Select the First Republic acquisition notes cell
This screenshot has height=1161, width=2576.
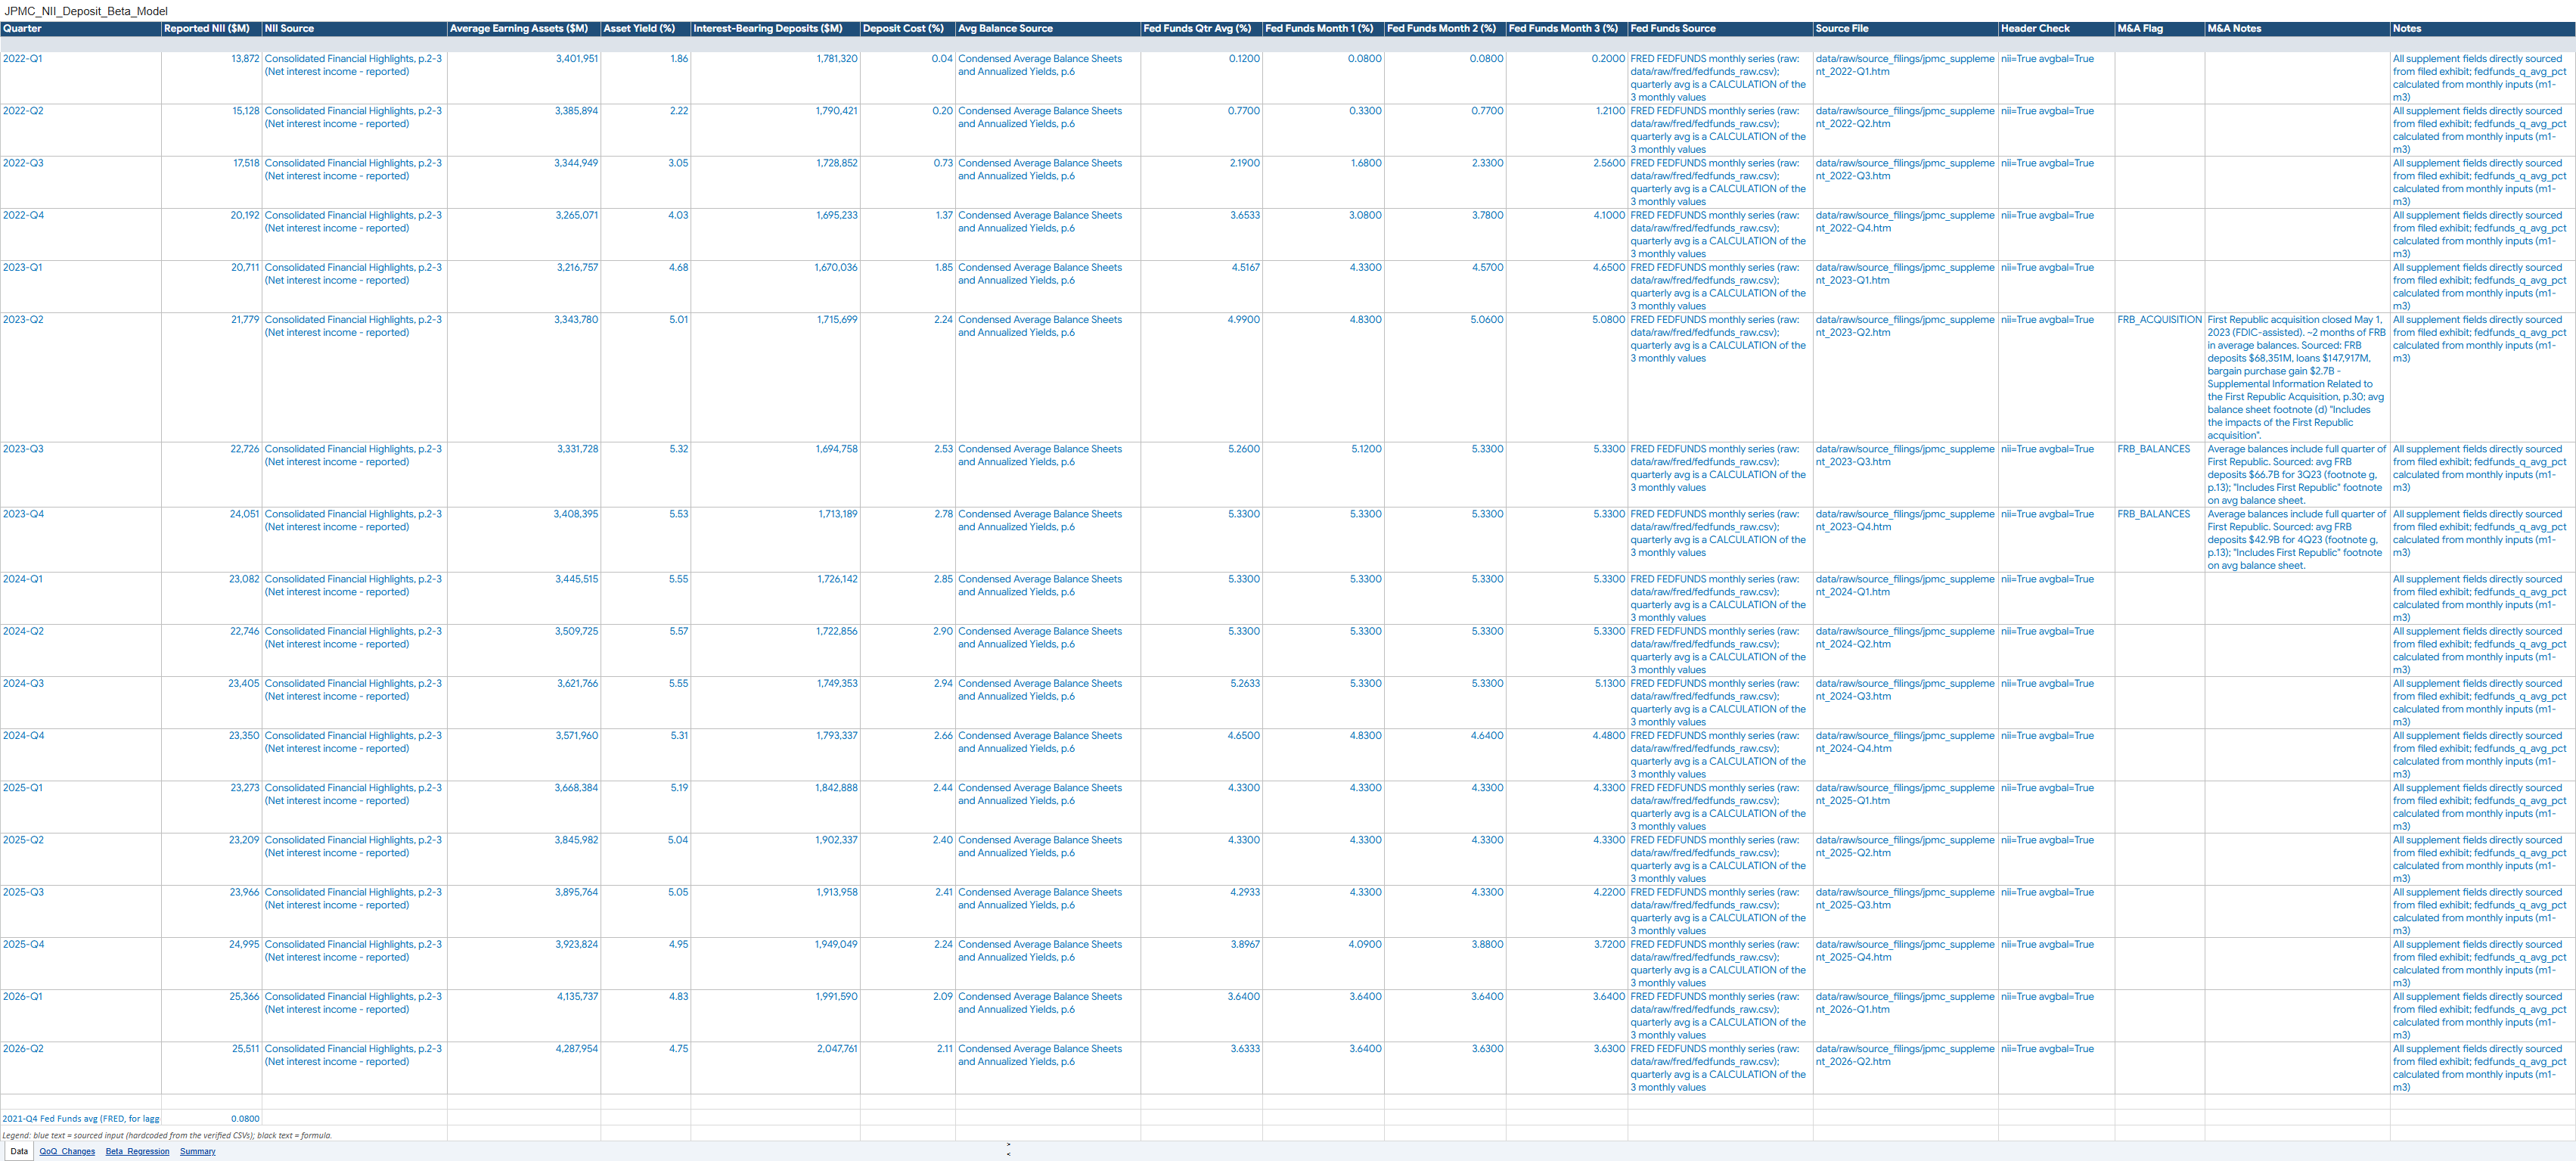2297,378
